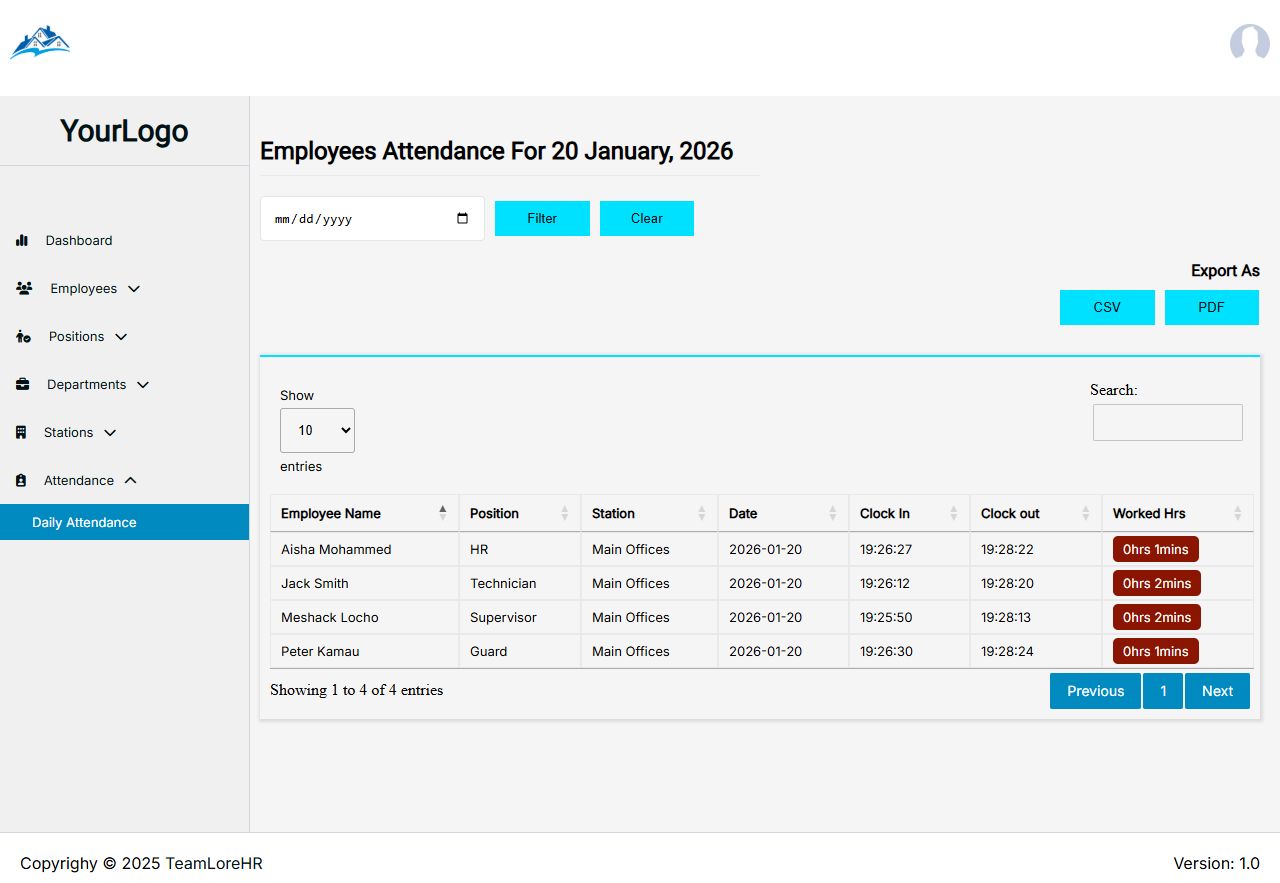Click the Positions person-key icon
This screenshot has height=883, width=1280.
tap(23, 336)
